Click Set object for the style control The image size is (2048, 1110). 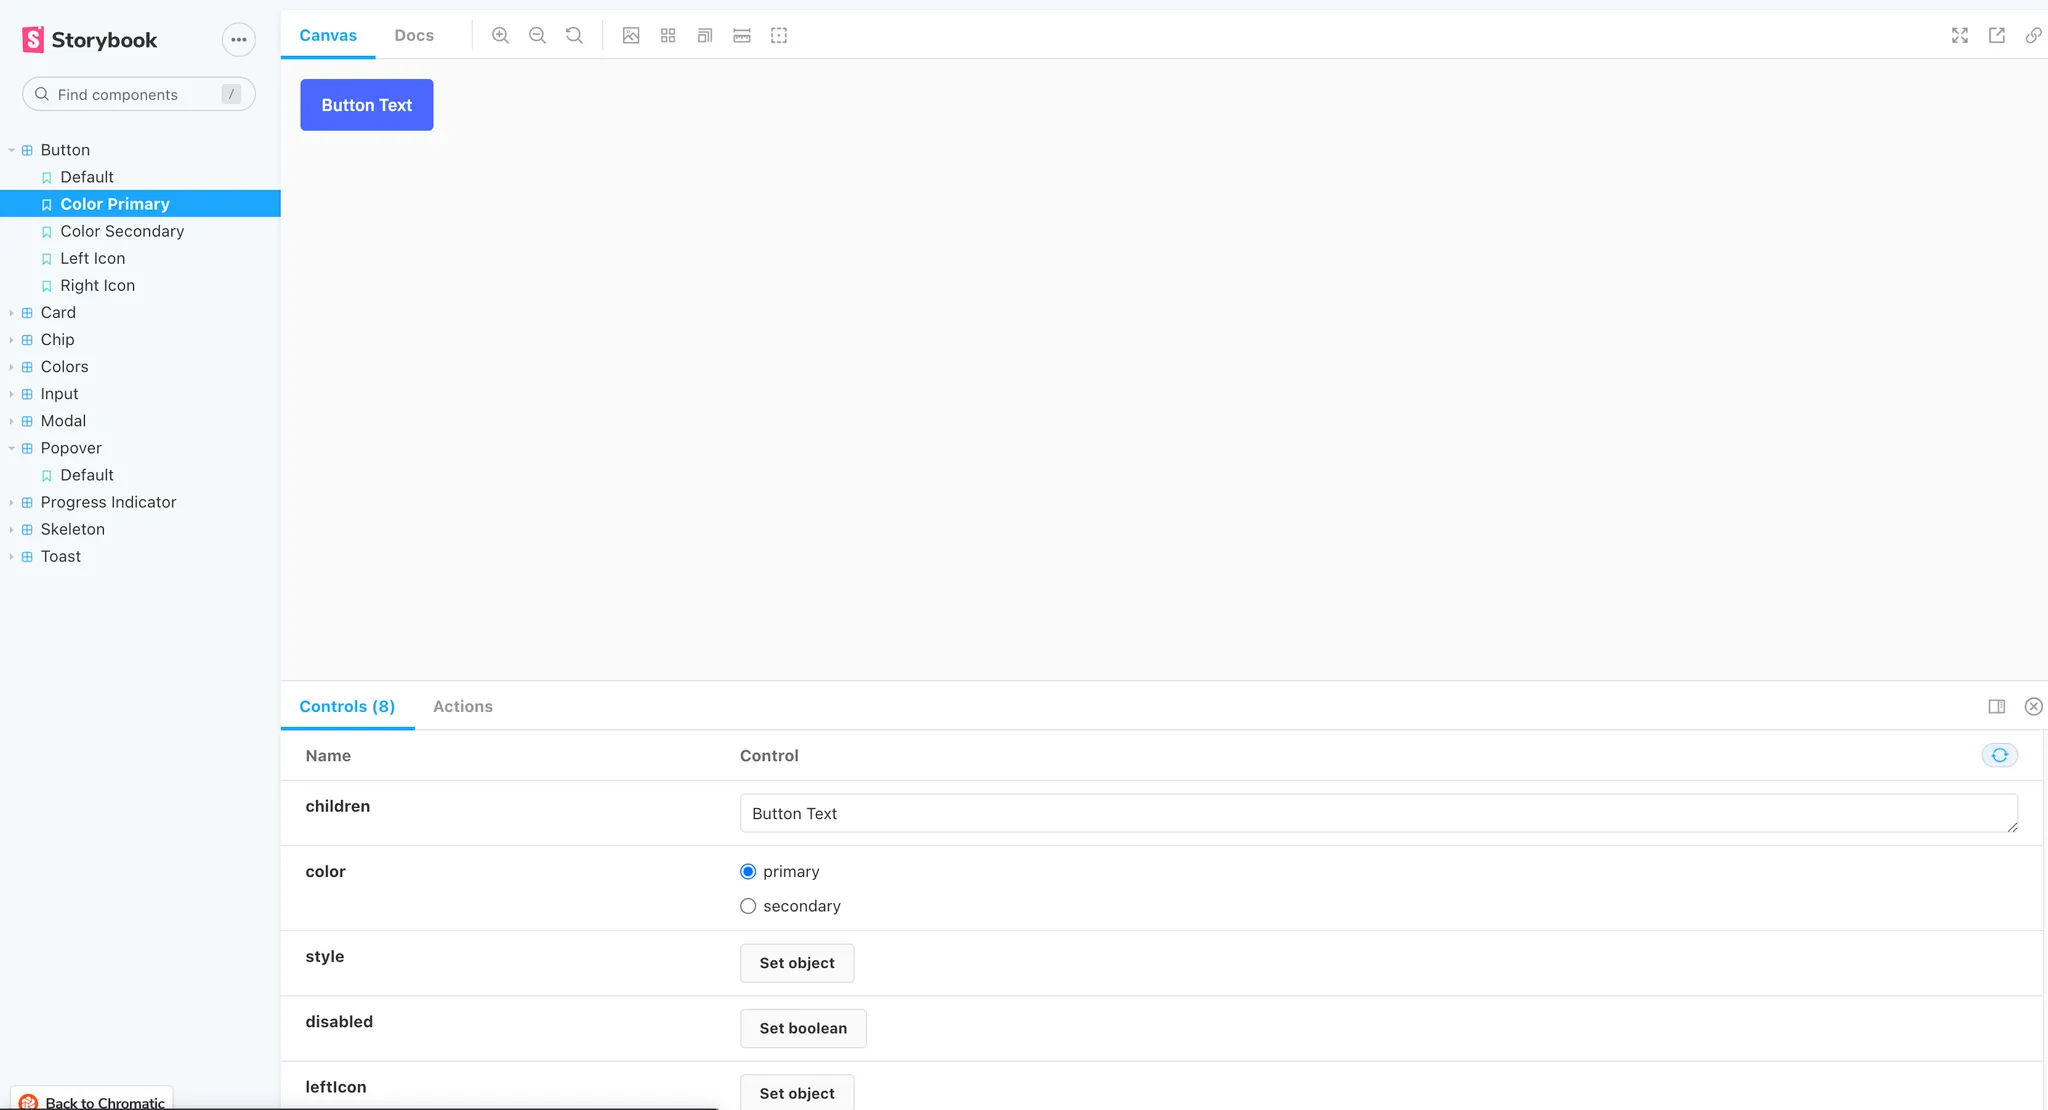(797, 963)
